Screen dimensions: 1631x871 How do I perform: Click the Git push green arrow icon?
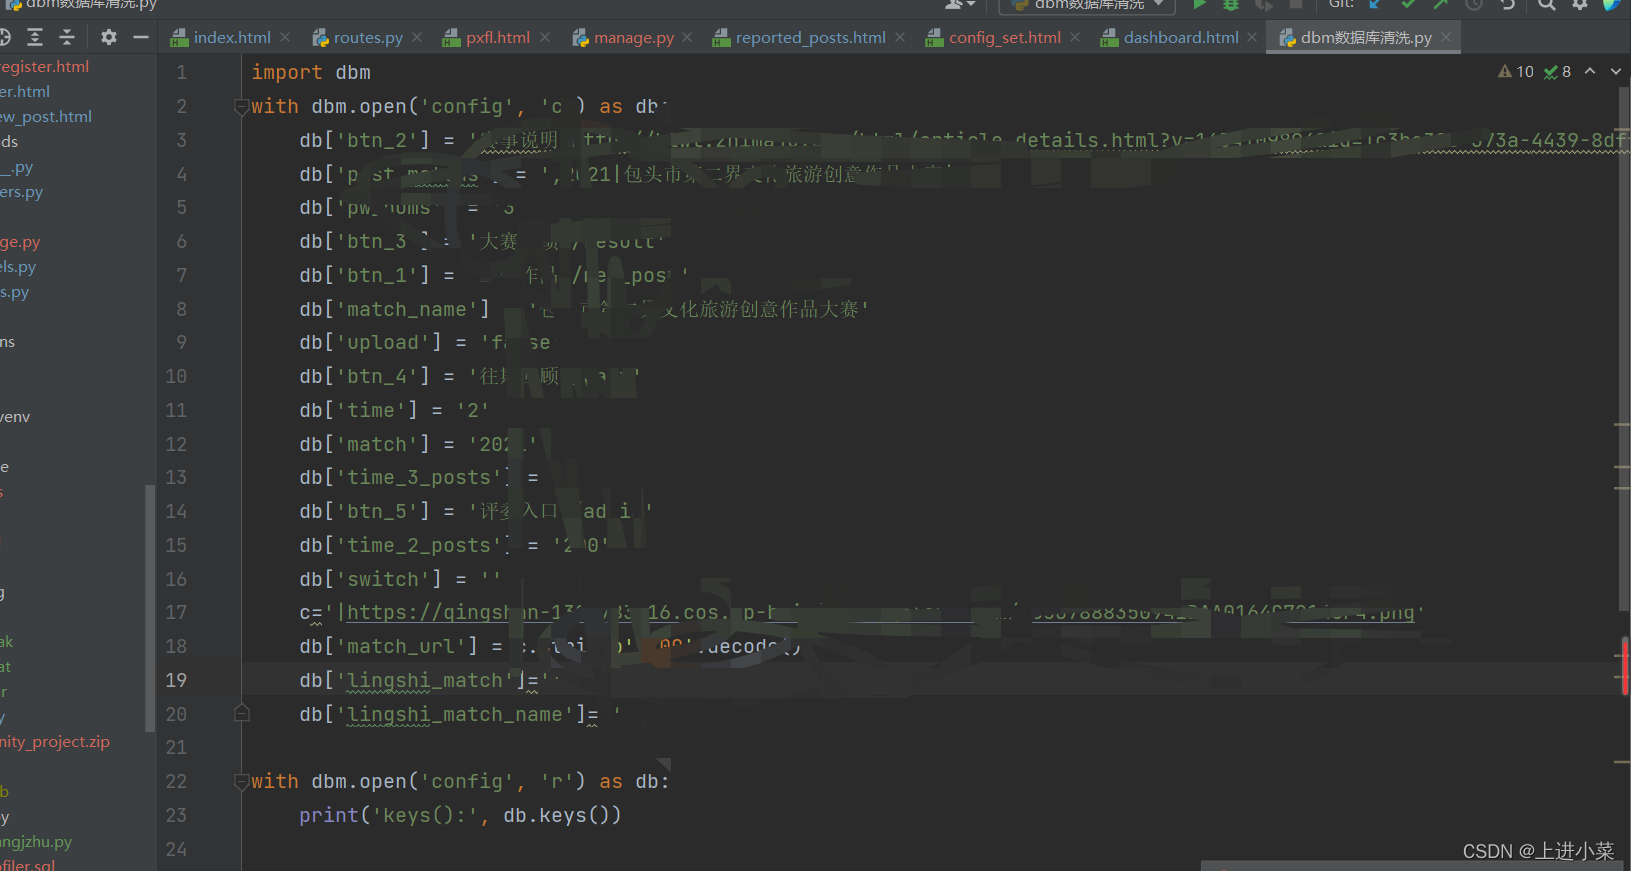click(x=1440, y=4)
